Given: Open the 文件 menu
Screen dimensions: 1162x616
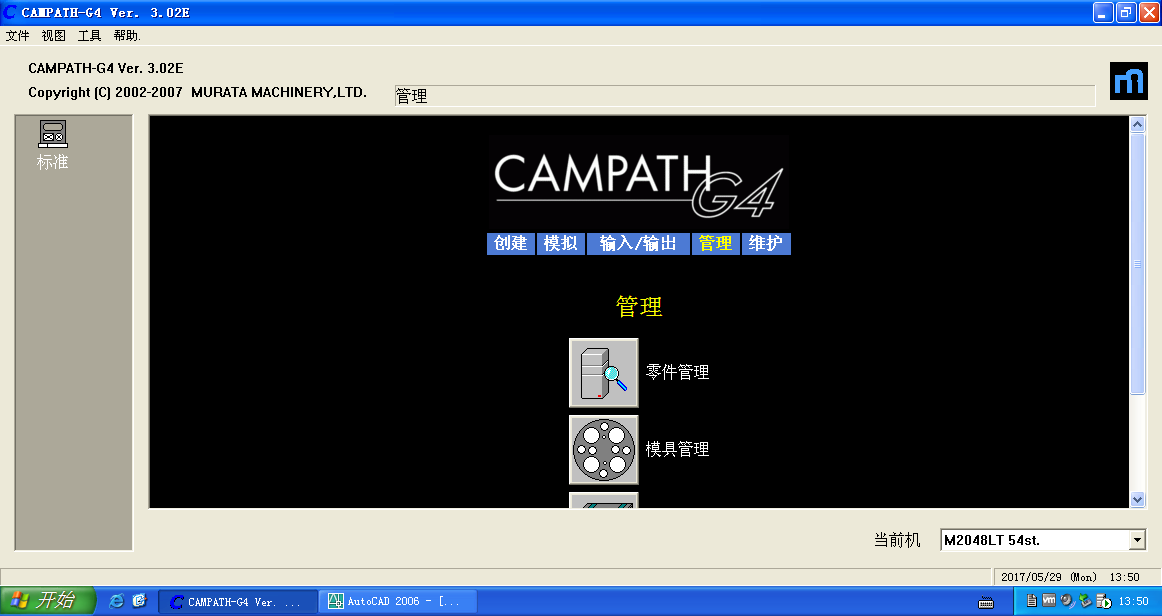Looking at the screenshot, I should coord(18,36).
